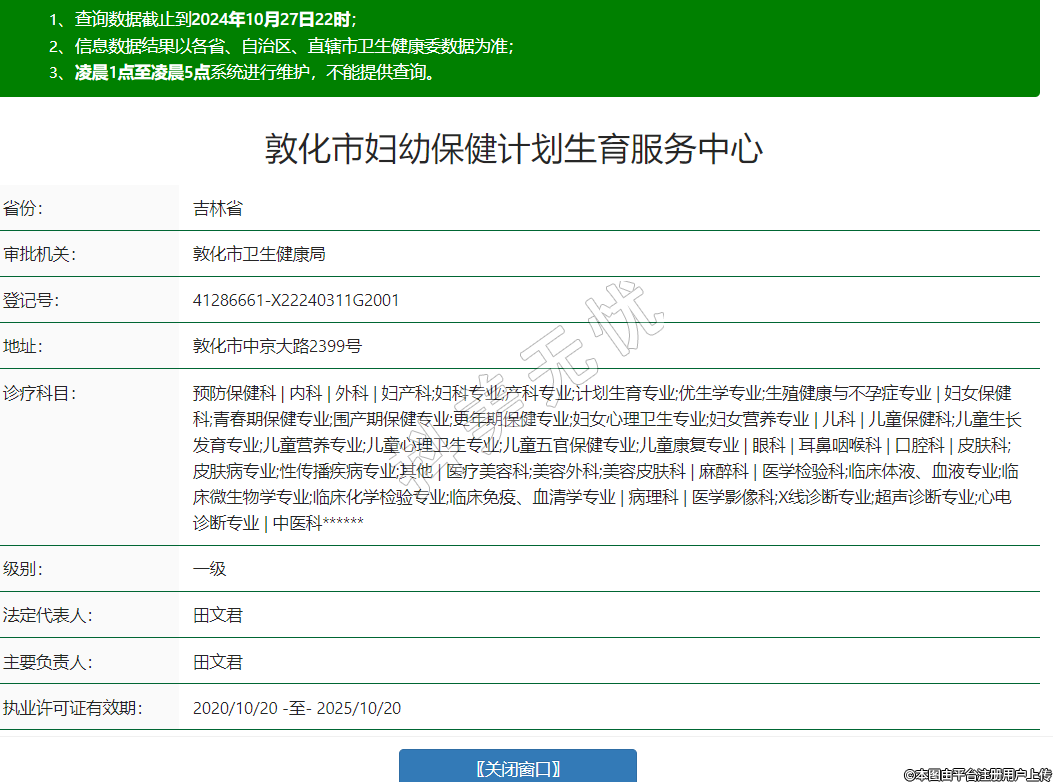Click the 中医科****** text in department list
Image resolution: width=1053 pixels, height=782 pixels.
[318, 523]
